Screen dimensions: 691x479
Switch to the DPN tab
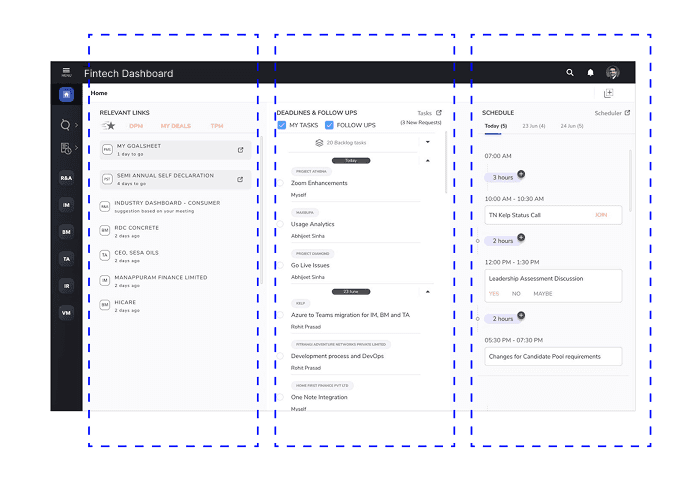[136, 126]
